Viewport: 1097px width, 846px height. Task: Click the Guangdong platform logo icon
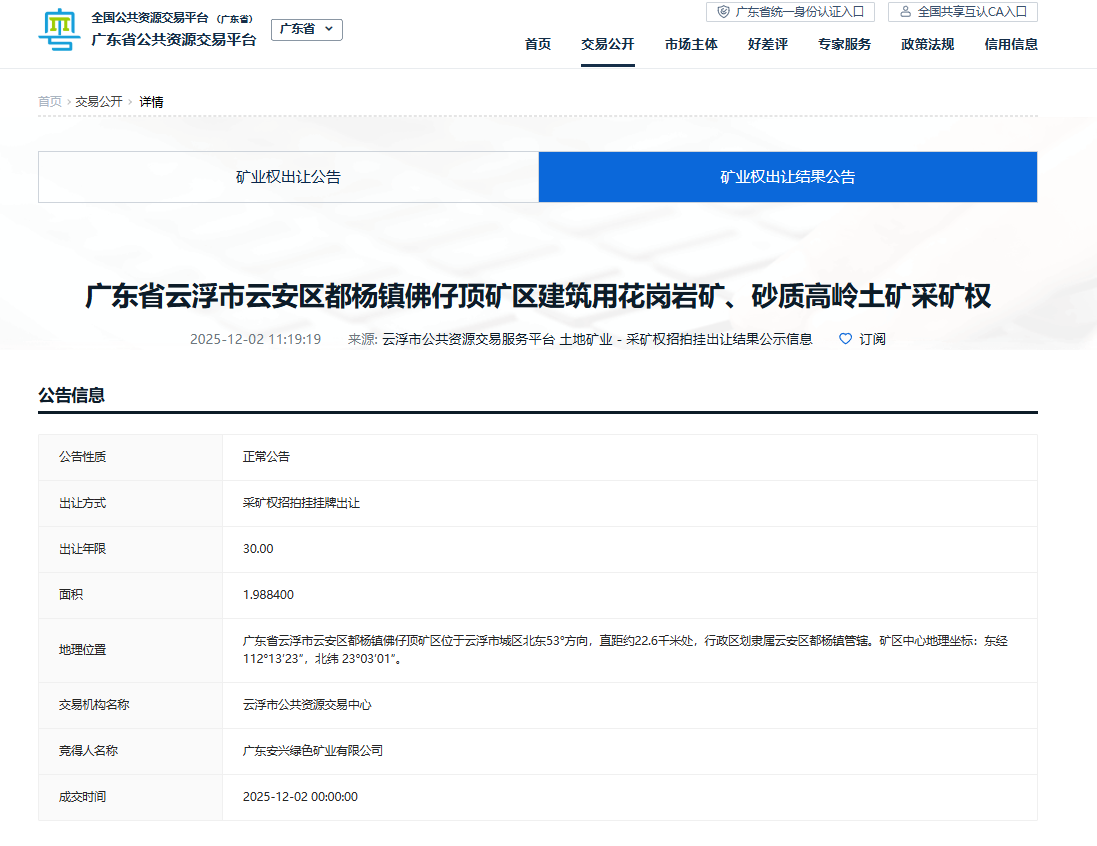59,30
